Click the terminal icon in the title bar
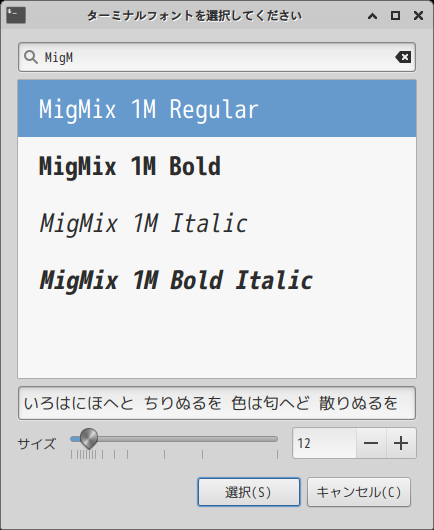Screen dimensions: 434x530 coord(16,16)
